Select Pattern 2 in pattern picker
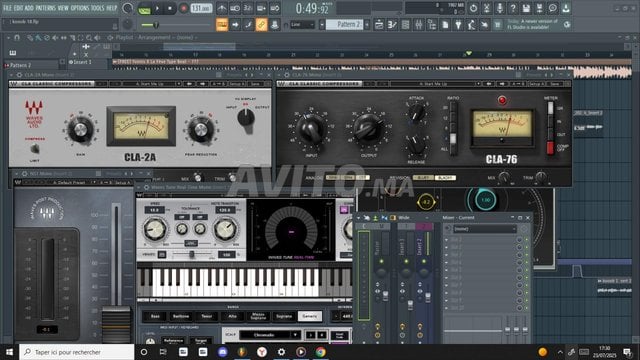 tap(31, 65)
